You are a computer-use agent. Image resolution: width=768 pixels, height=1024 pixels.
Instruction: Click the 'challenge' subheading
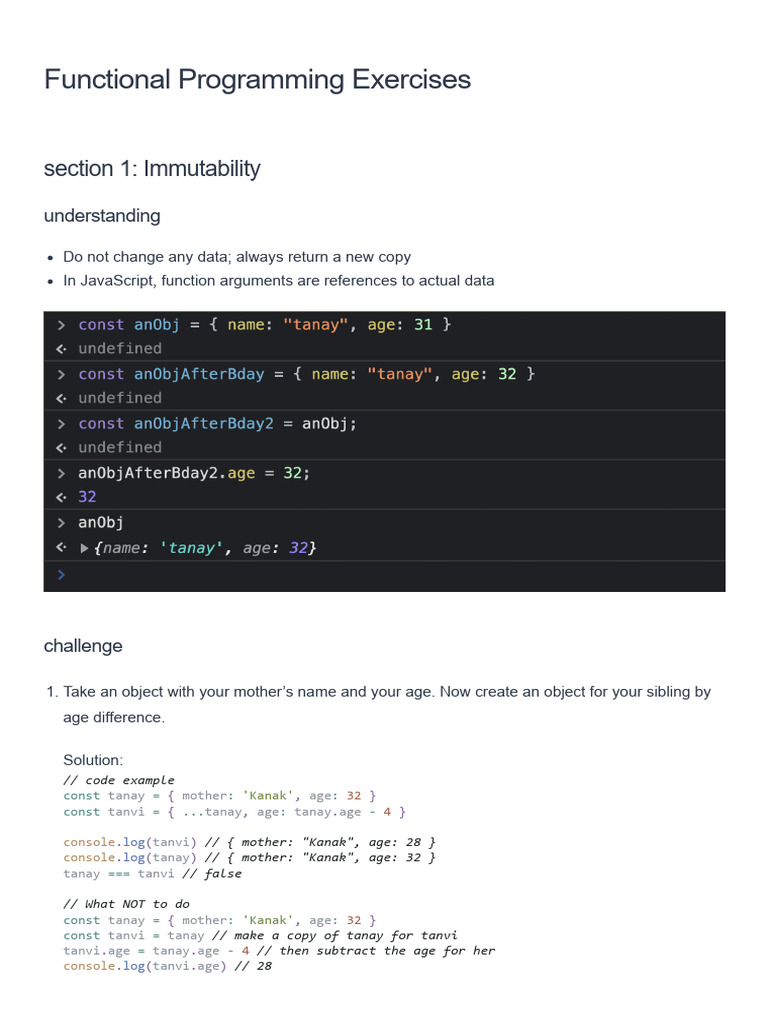[83, 646]
